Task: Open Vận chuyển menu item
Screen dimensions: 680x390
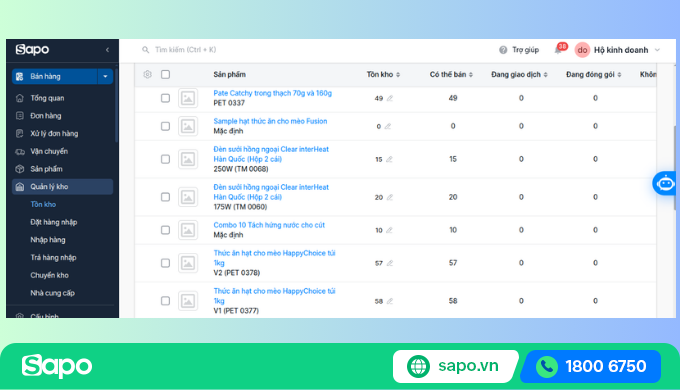Action: (49, 151)
